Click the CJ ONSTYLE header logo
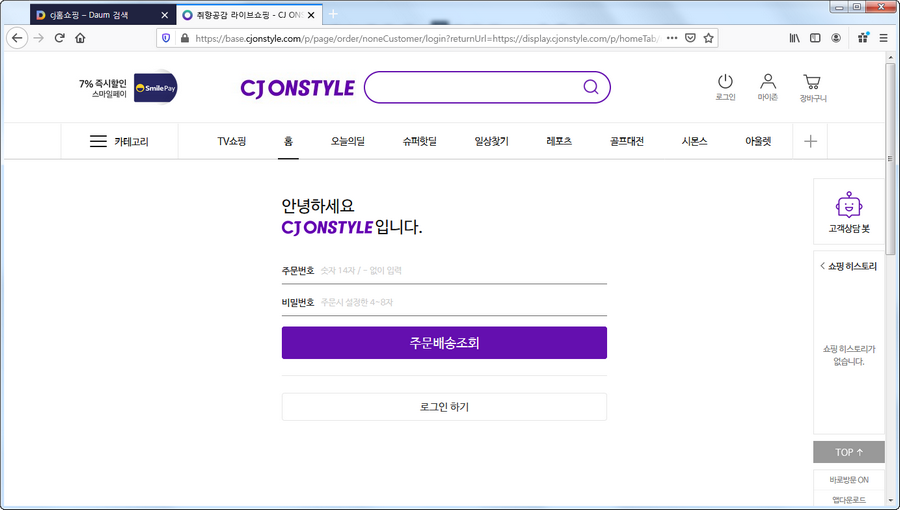Image resolution: width=900 pixels, height=510 pixels. coord(297,88)
